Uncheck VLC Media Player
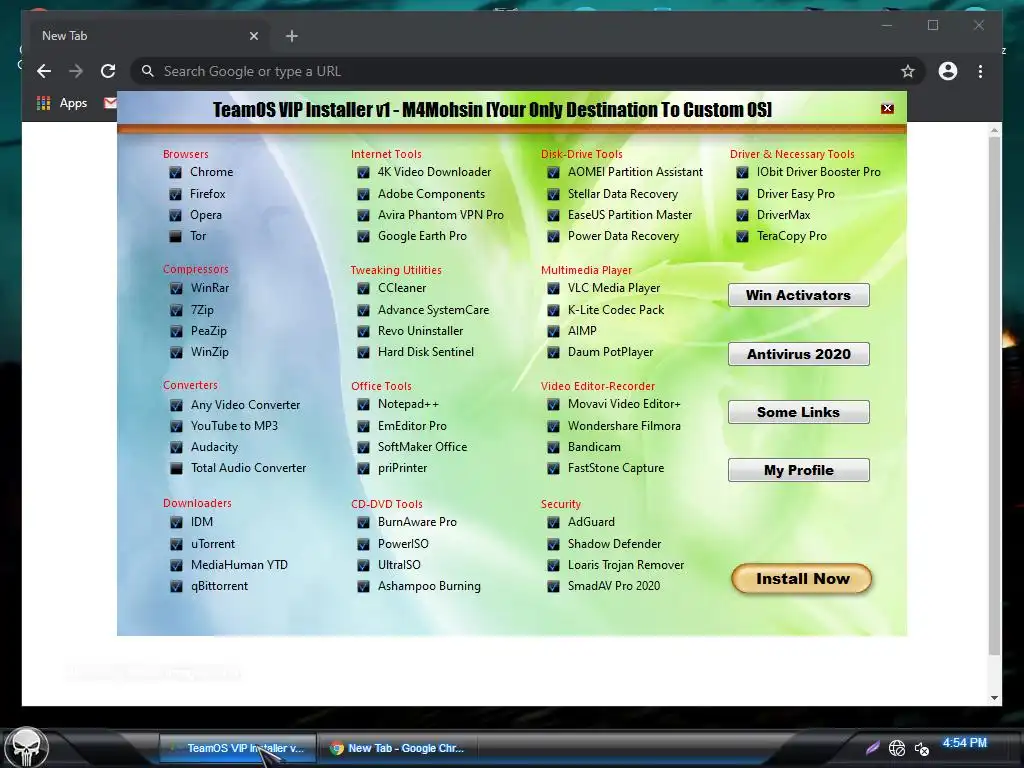This screenshot has height=768, width=1024. 553,288
